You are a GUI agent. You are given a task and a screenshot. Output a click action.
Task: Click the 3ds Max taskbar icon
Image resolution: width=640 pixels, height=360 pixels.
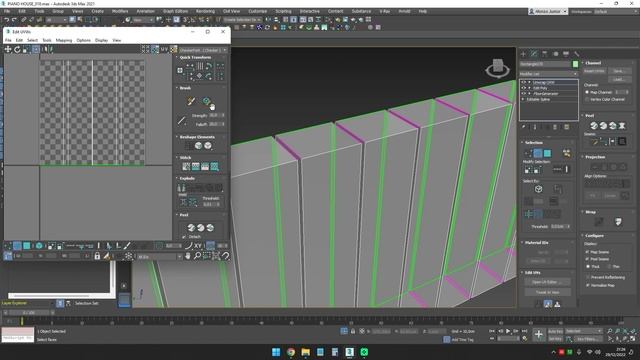pos(349,352)
